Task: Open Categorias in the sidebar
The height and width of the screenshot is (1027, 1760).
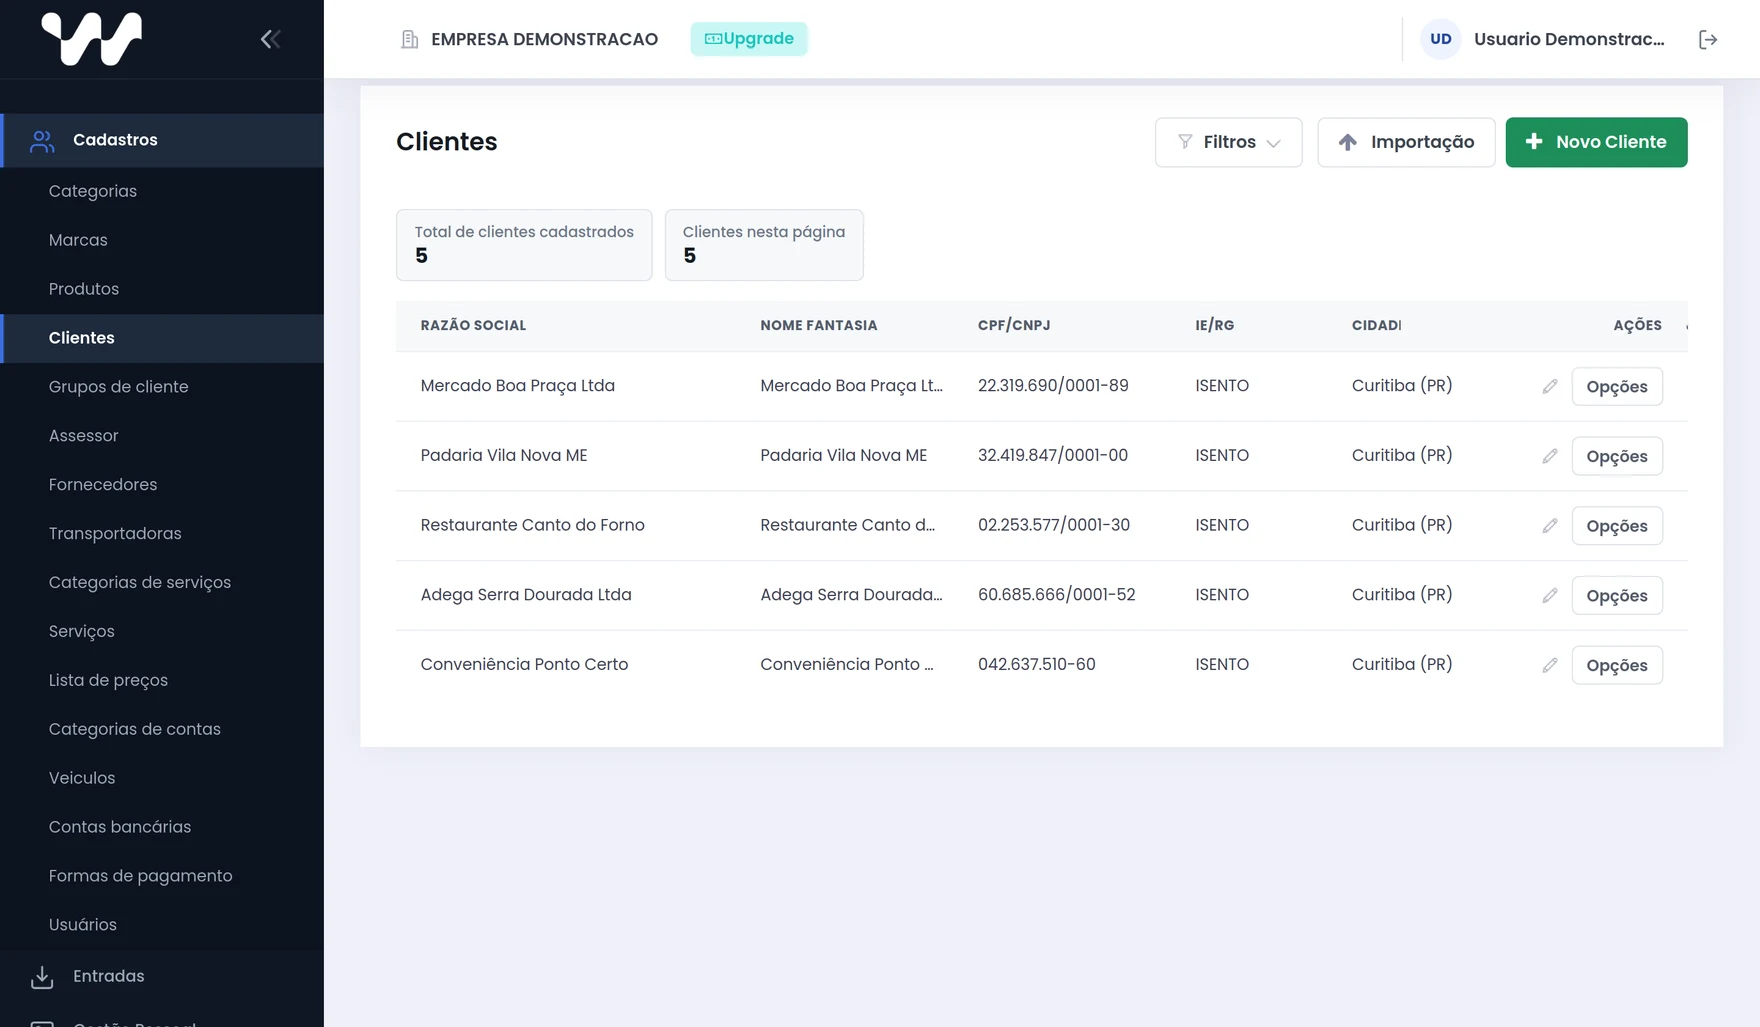Action: click(93, 191)
